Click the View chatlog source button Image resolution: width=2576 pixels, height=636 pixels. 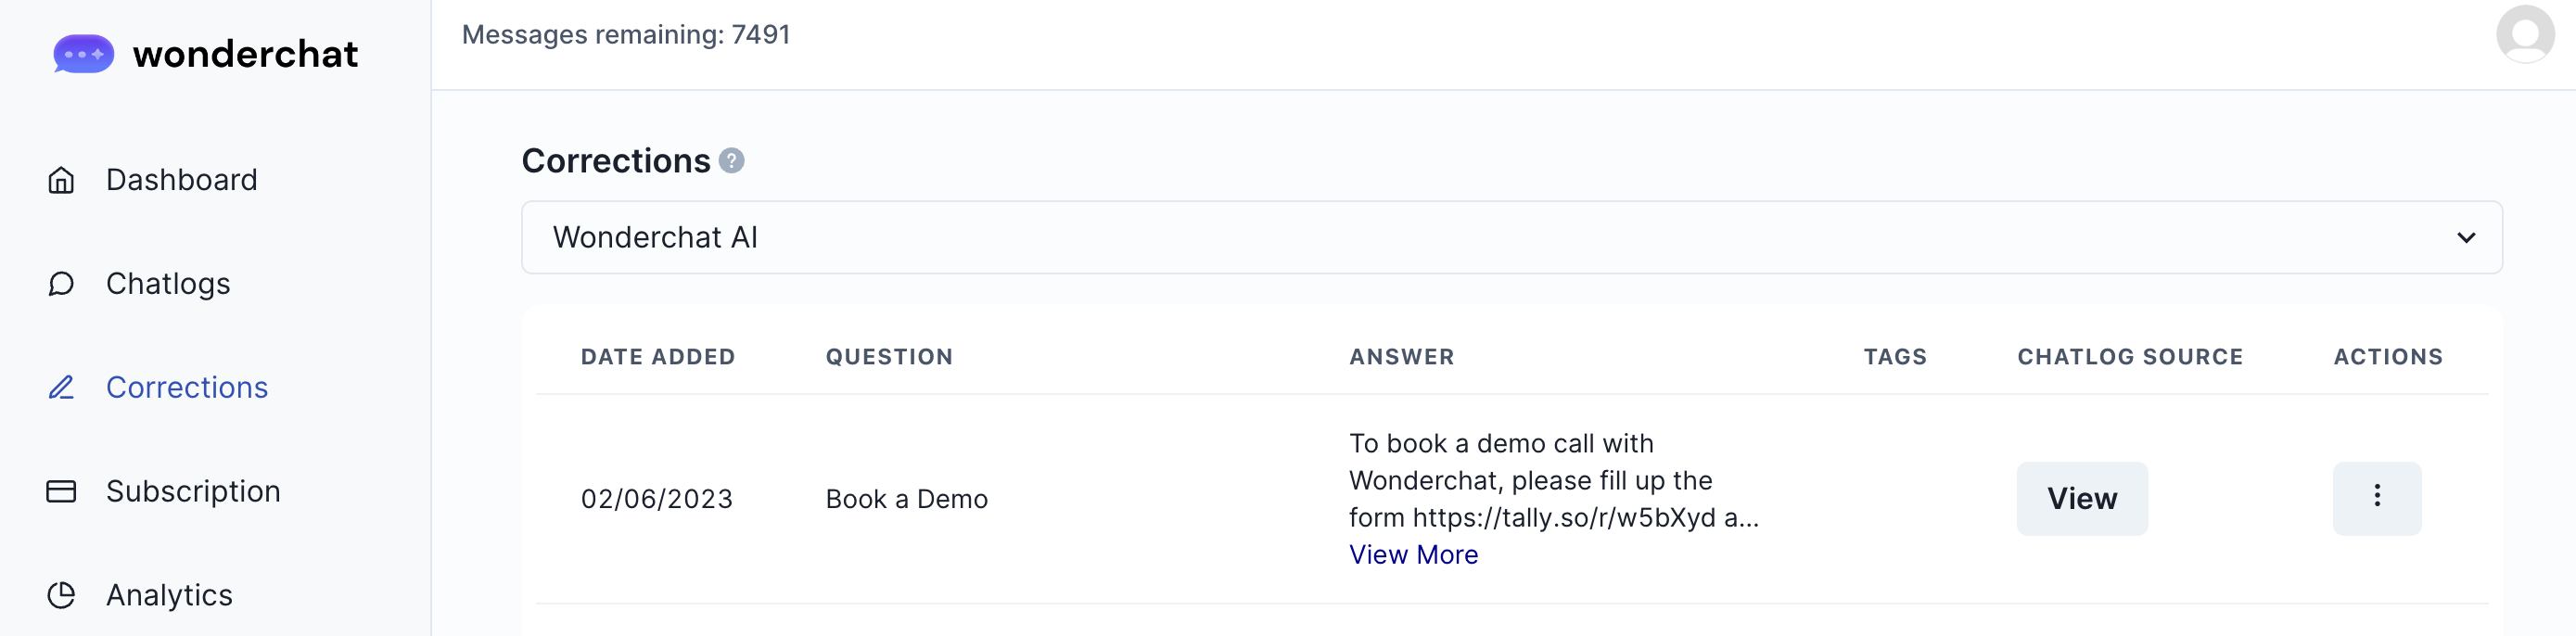click(x=2081, y=498)
